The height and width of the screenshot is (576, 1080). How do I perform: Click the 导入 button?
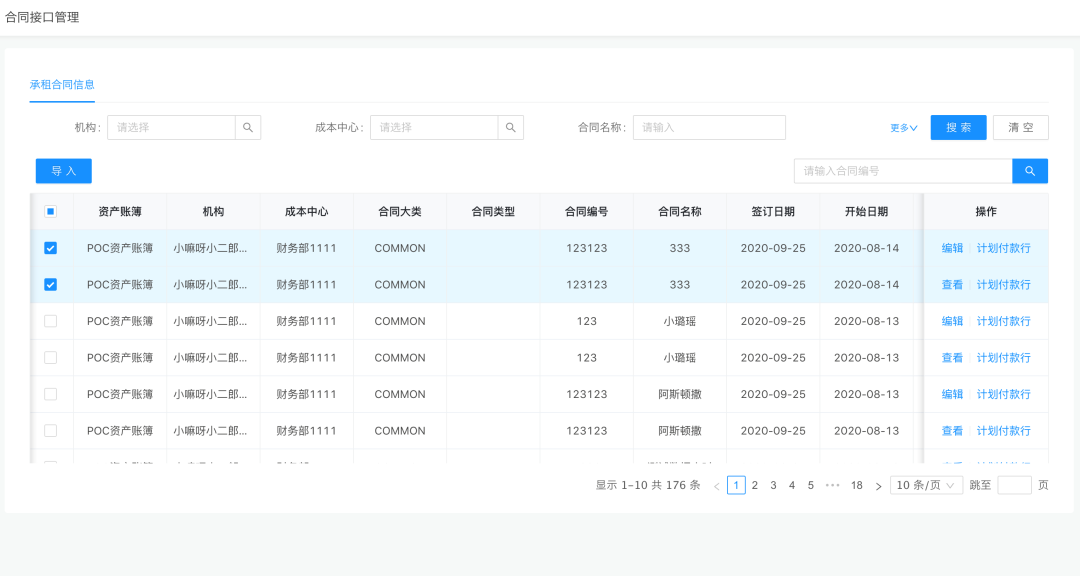tap(64, 171)
